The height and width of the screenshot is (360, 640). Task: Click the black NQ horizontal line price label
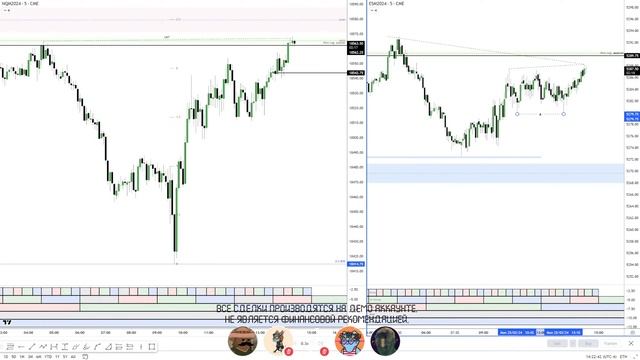356,73
